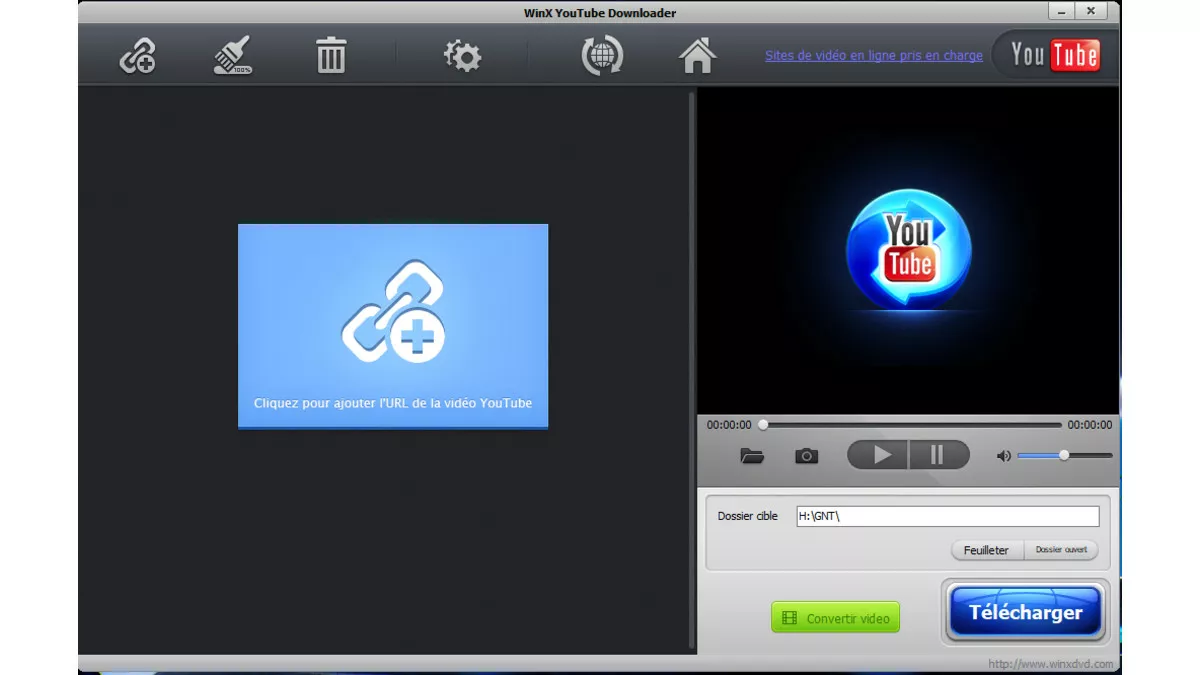Image resolution: width=1200 pixels, height=675 pixels.
Task: Start download with the Télécharger button
Action: [x=1025, y=611]
